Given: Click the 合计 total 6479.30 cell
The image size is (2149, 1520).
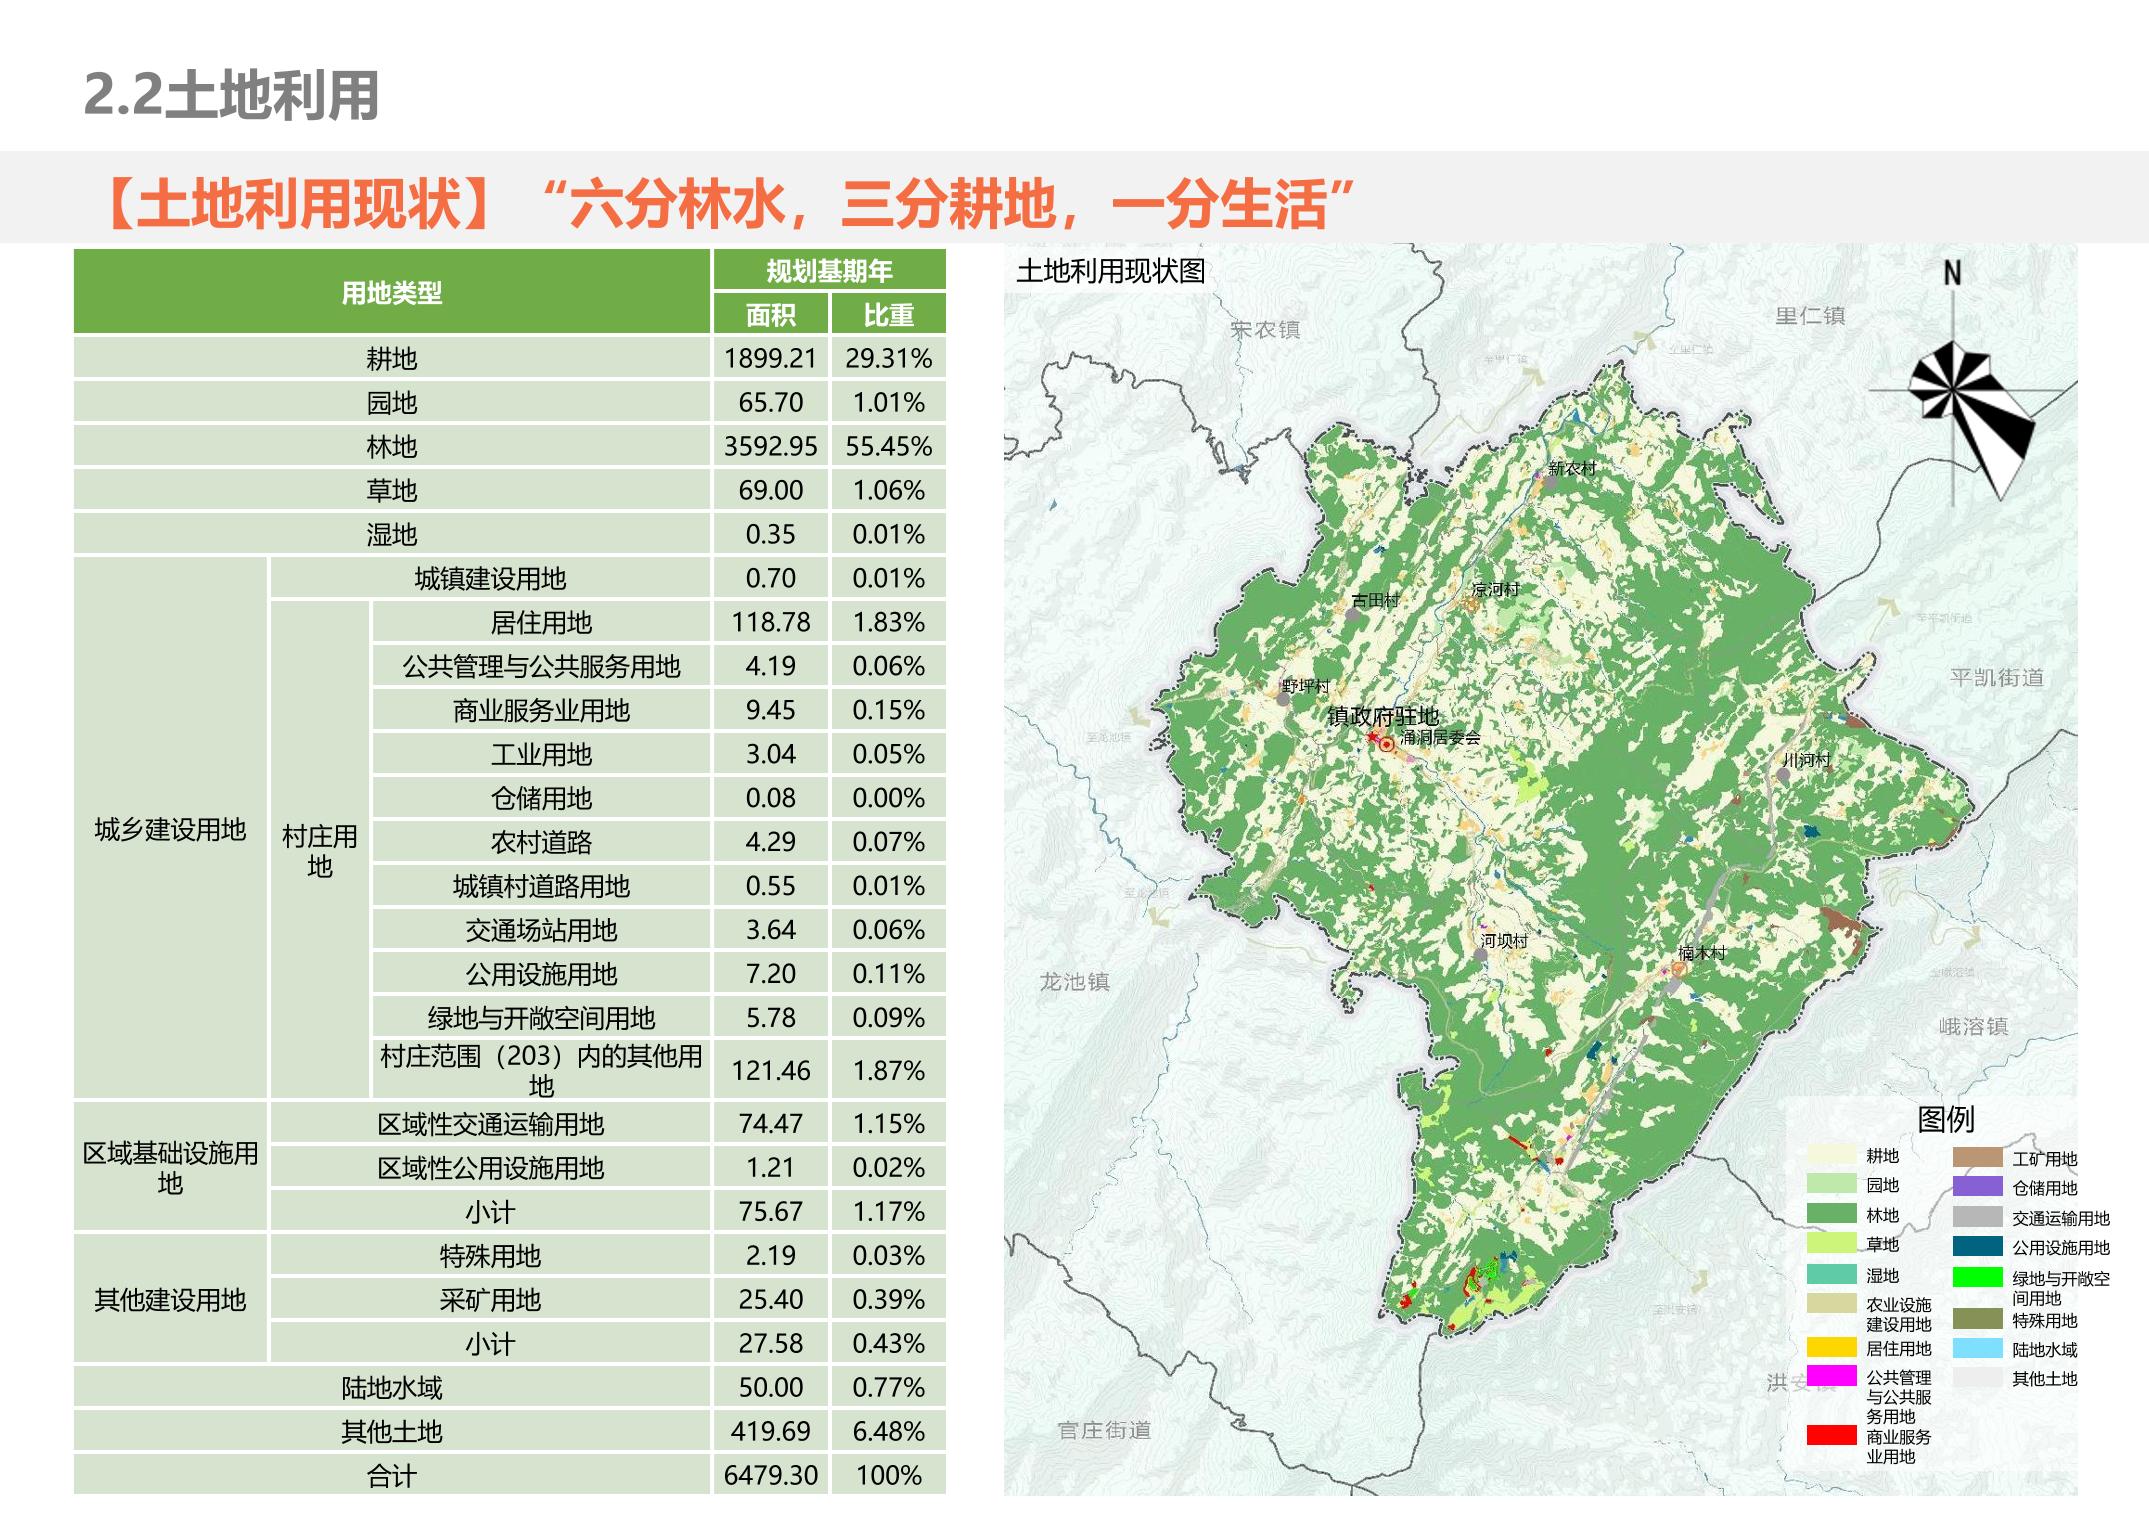Looking at the screenshot, I should coord(770,1475).
